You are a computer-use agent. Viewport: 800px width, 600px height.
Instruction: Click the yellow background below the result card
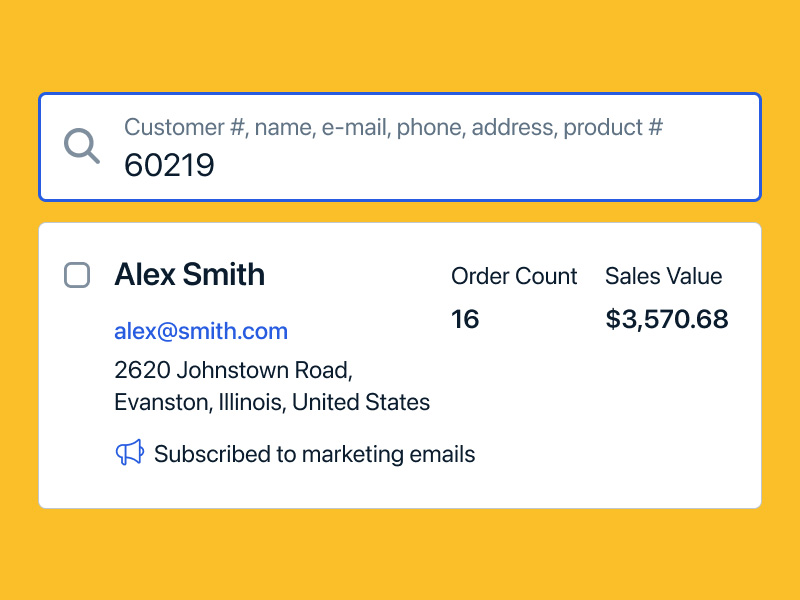(x=400, y=555)
